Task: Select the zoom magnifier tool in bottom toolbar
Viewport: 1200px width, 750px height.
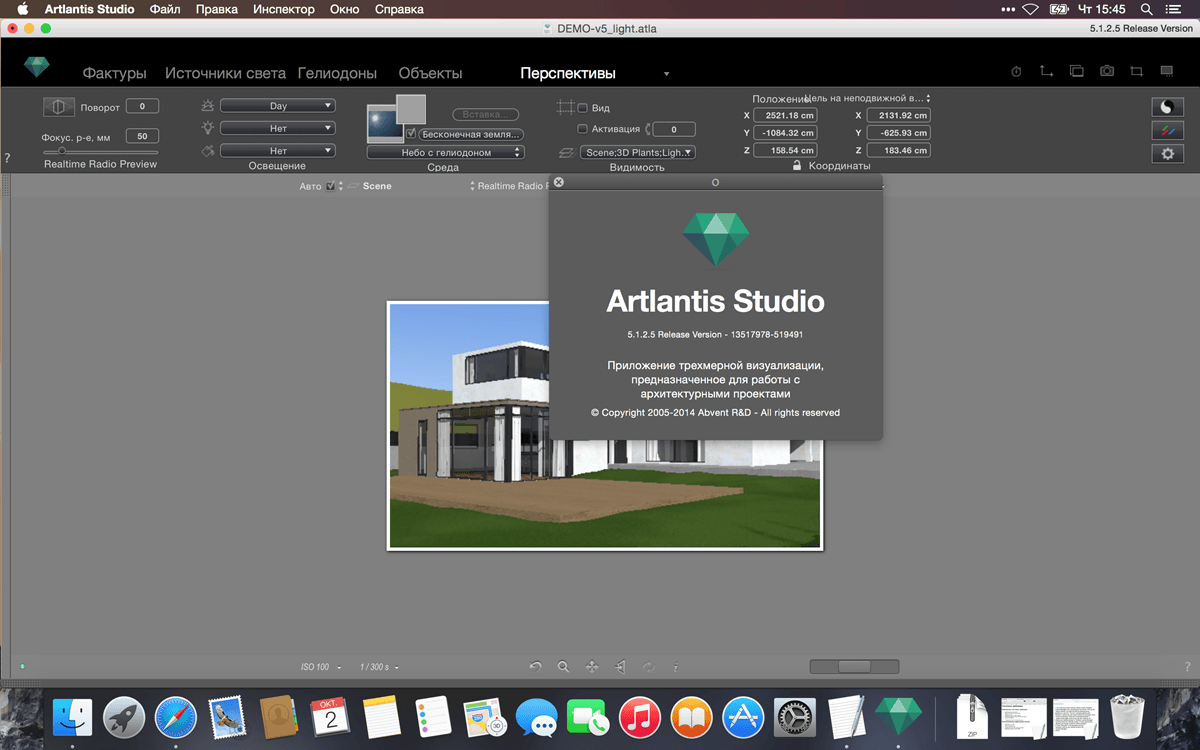Action: pyautogui.click(x=564, y=667)
